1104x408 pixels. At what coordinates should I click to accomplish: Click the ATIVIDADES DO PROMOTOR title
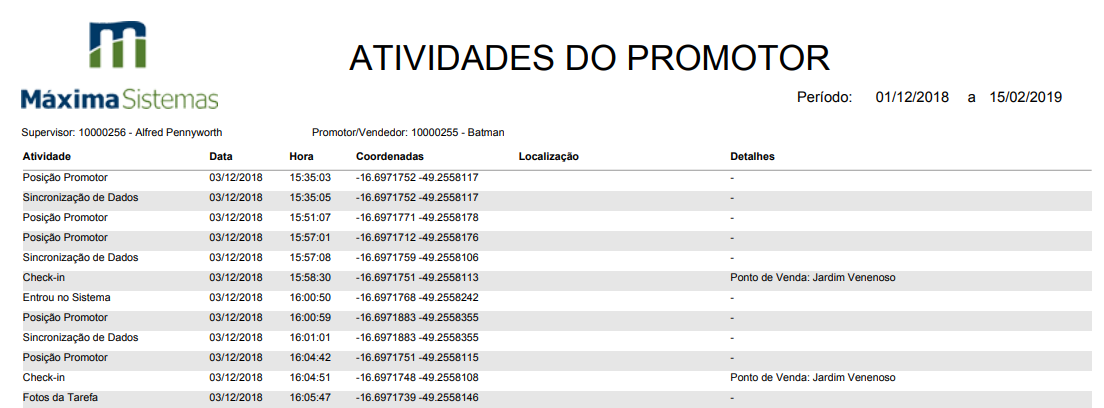coord(589,58)
